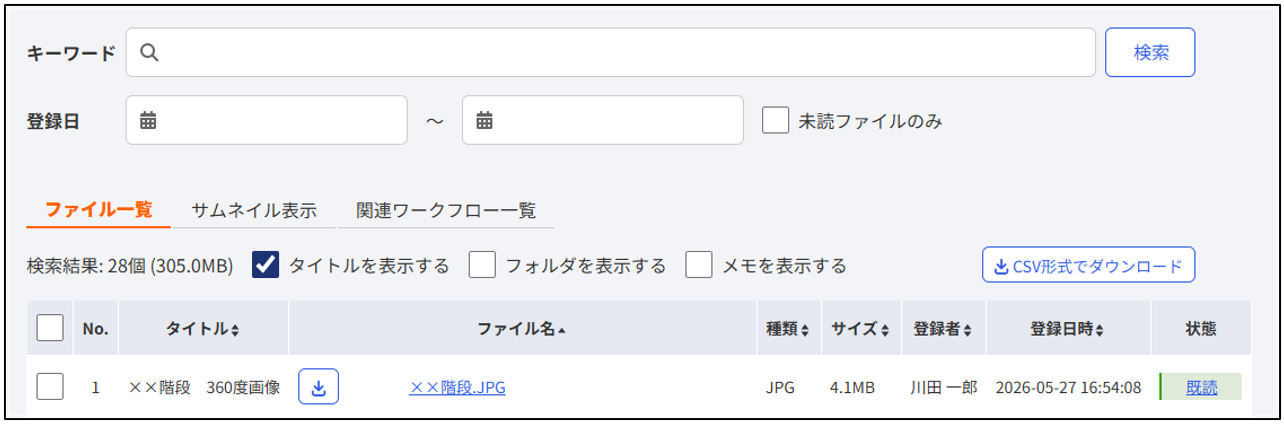Open 関連ワークフロー一覧 tab

[x=446, y=211]
